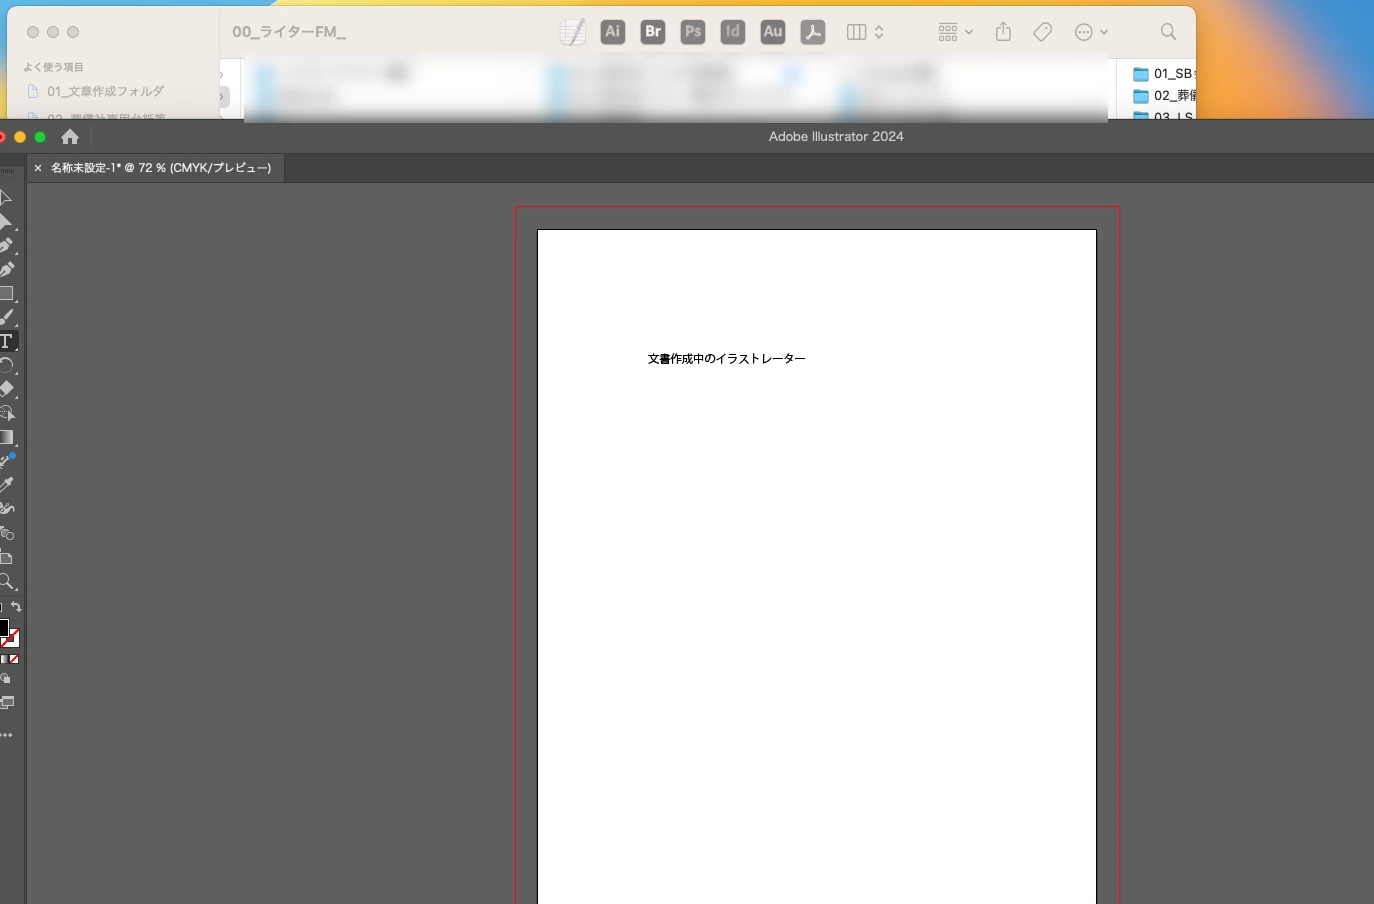Screen dimensions: 1374x904
Task: Select the Rotate tool
Action: pos(6,365)
